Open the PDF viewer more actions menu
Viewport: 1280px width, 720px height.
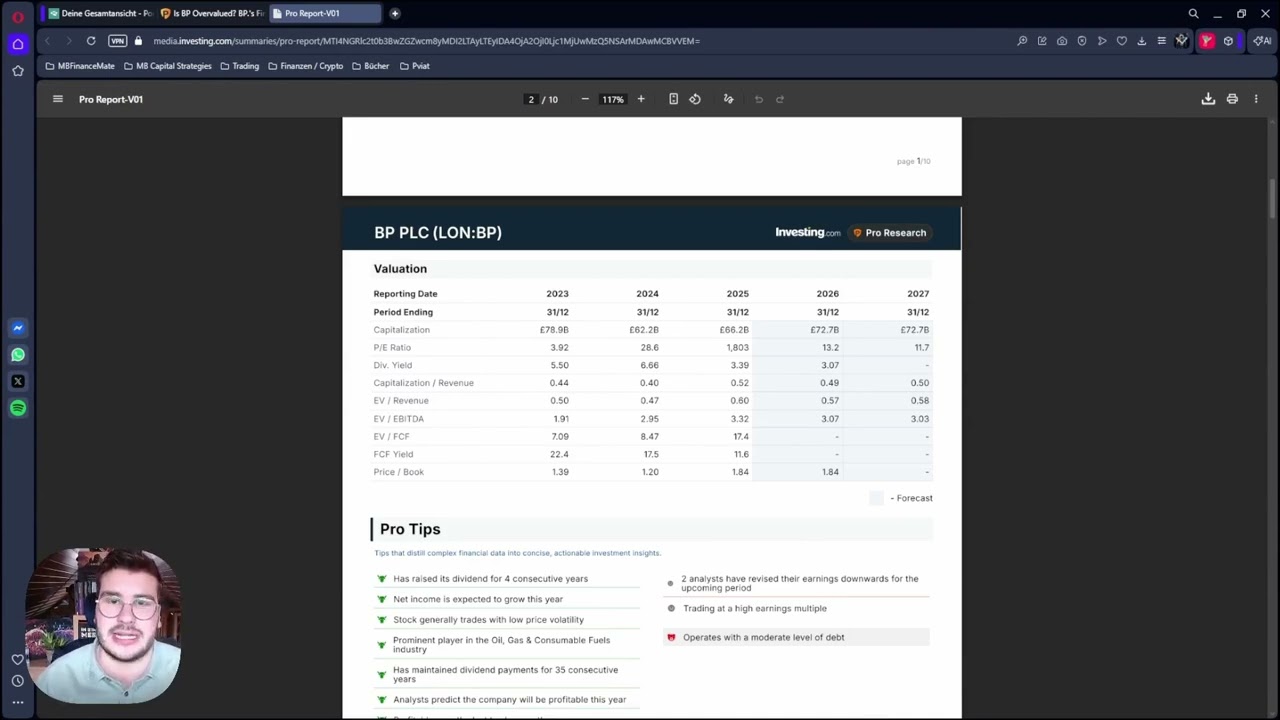tap(1256, 99)
